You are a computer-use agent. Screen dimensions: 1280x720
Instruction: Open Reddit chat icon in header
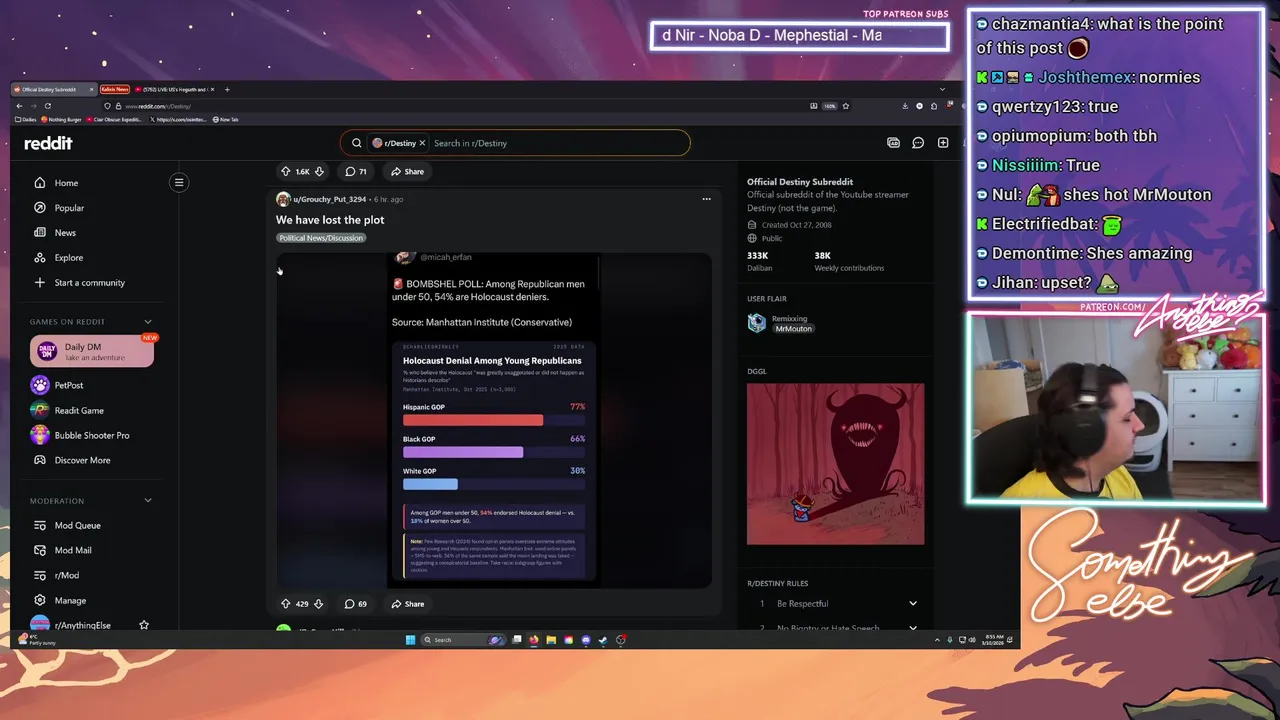(918, 143)
